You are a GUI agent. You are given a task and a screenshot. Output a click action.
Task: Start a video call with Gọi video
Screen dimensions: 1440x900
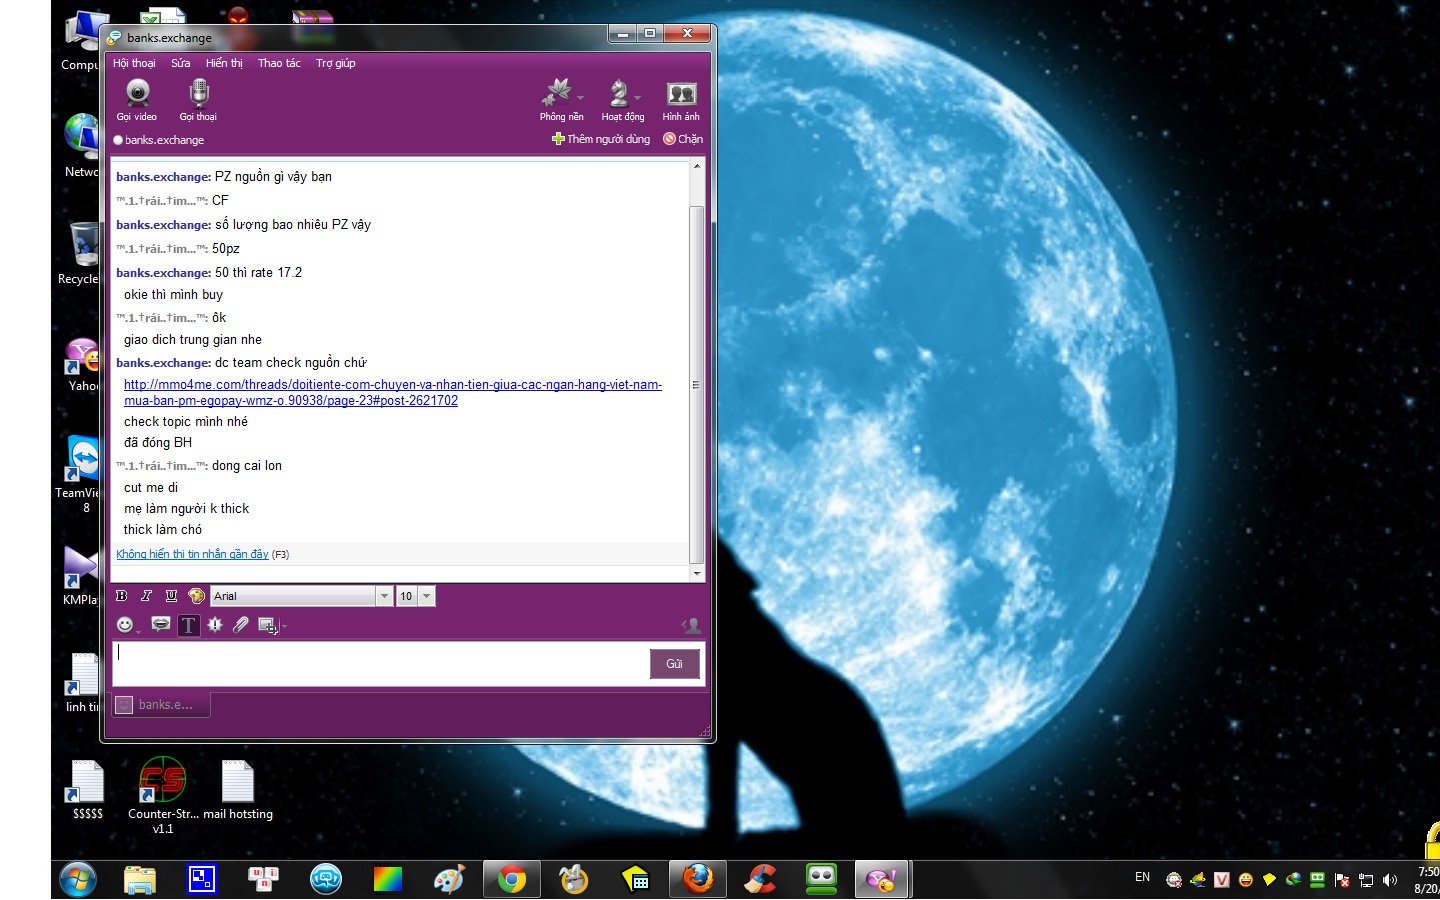point(137,99)
